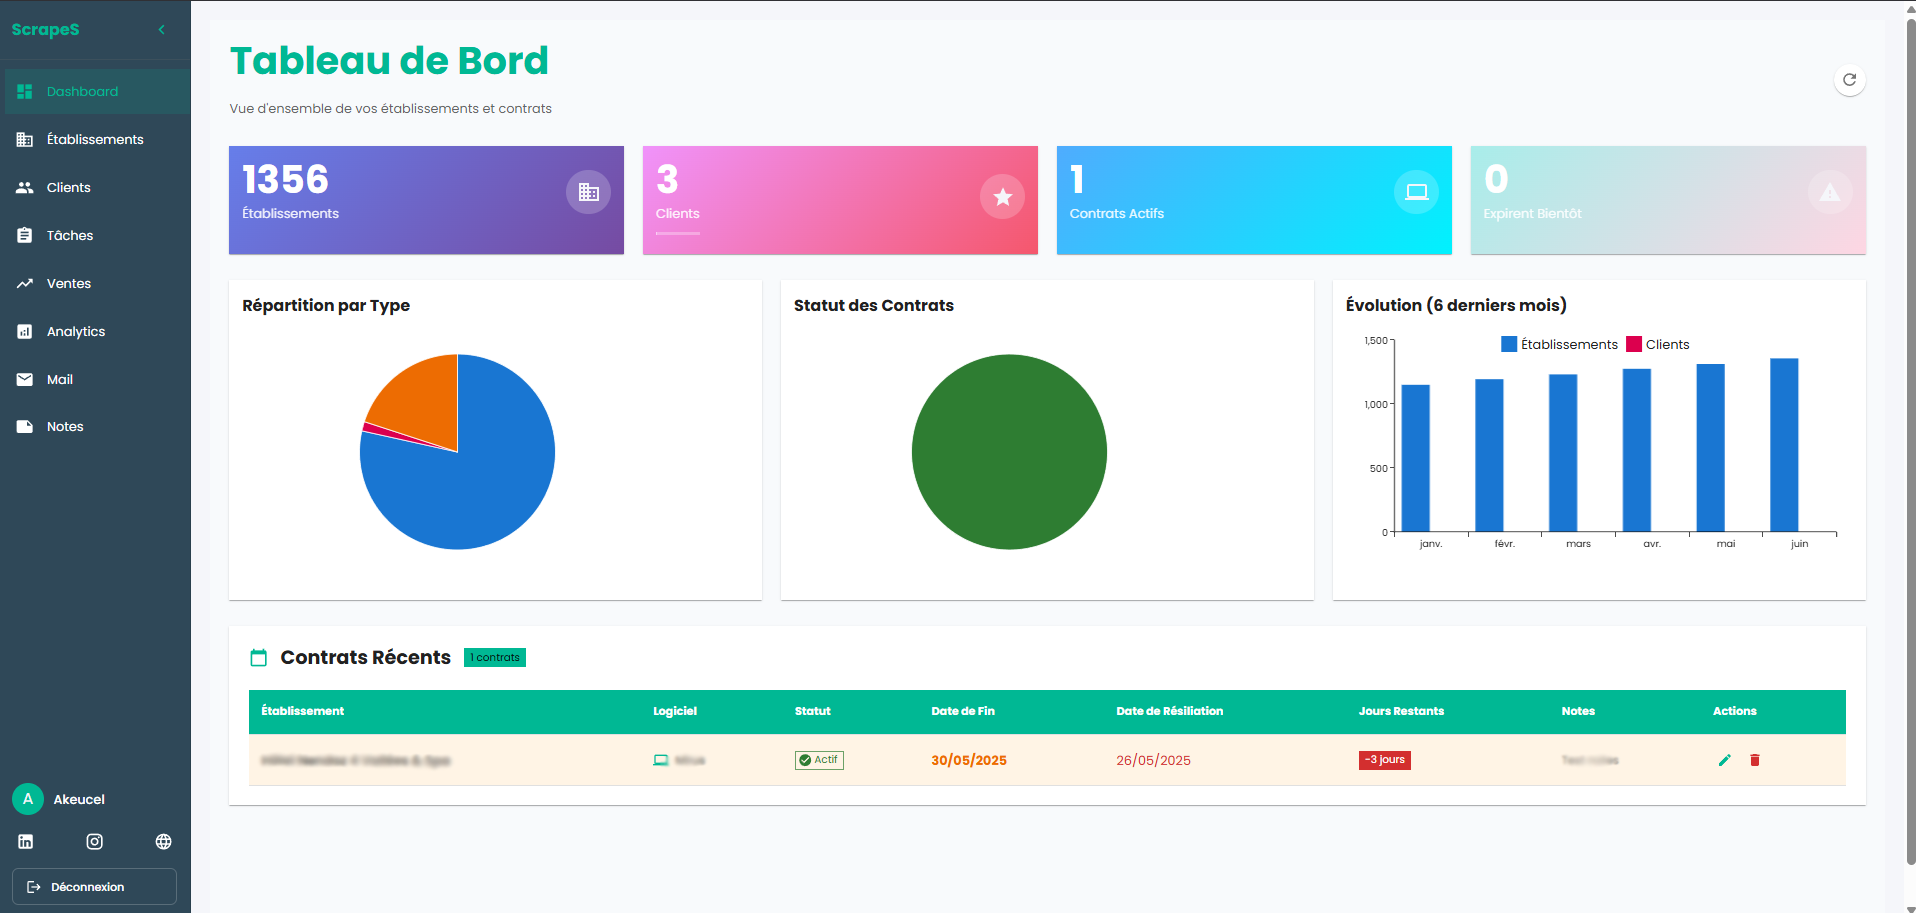Screen dimensions: 1916x913
Task: Click the globe website icon
Action: [163, 842]
